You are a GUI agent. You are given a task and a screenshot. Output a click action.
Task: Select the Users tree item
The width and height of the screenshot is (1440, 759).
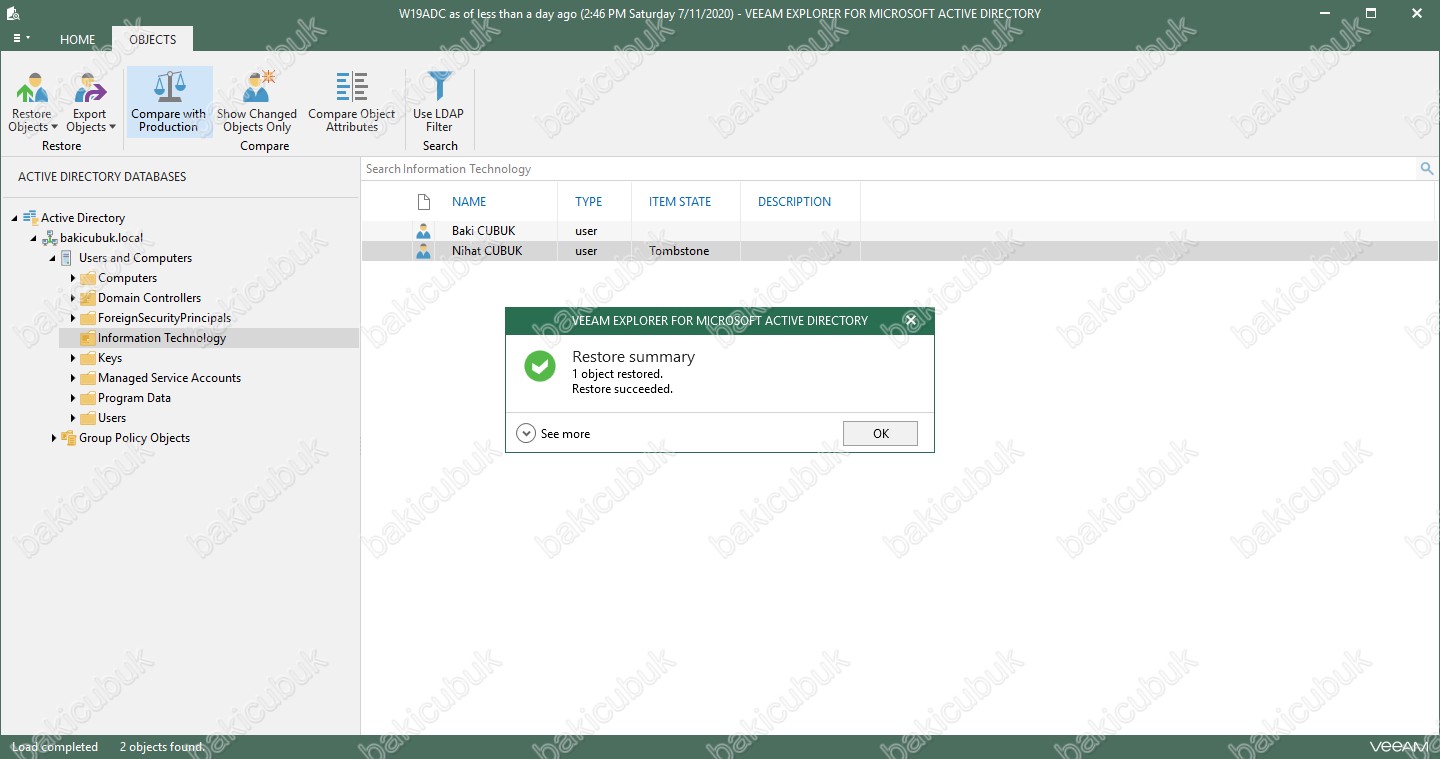(112, 418)
